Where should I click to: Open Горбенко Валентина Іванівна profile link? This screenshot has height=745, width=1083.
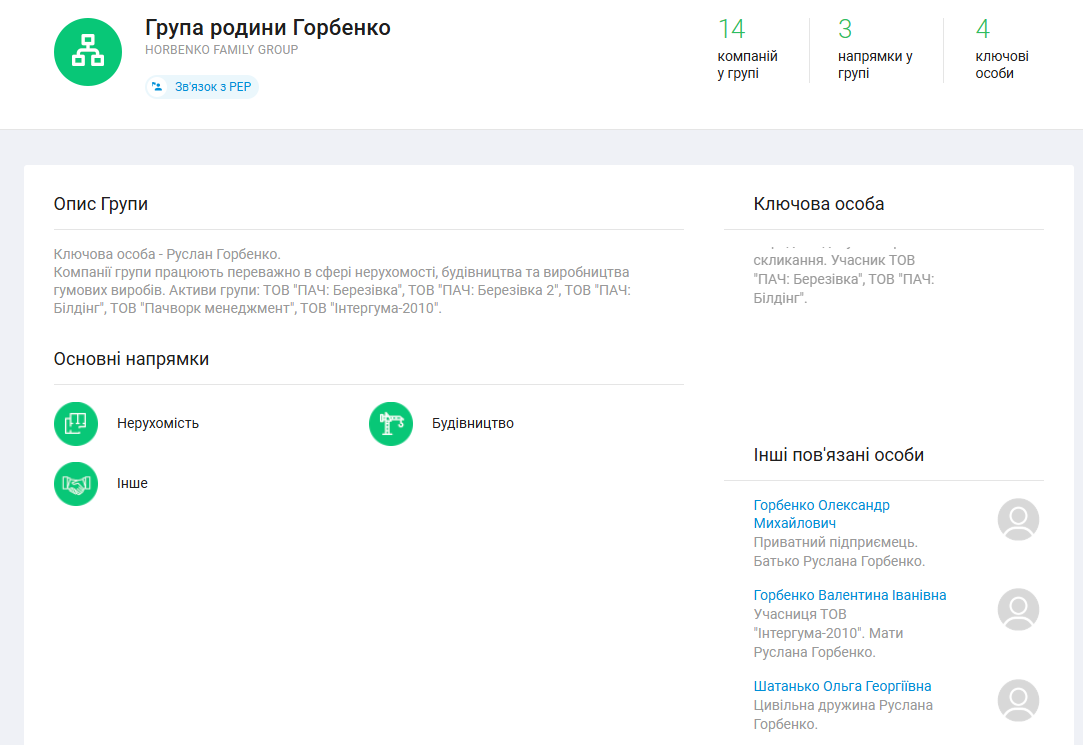pos(849,595)
